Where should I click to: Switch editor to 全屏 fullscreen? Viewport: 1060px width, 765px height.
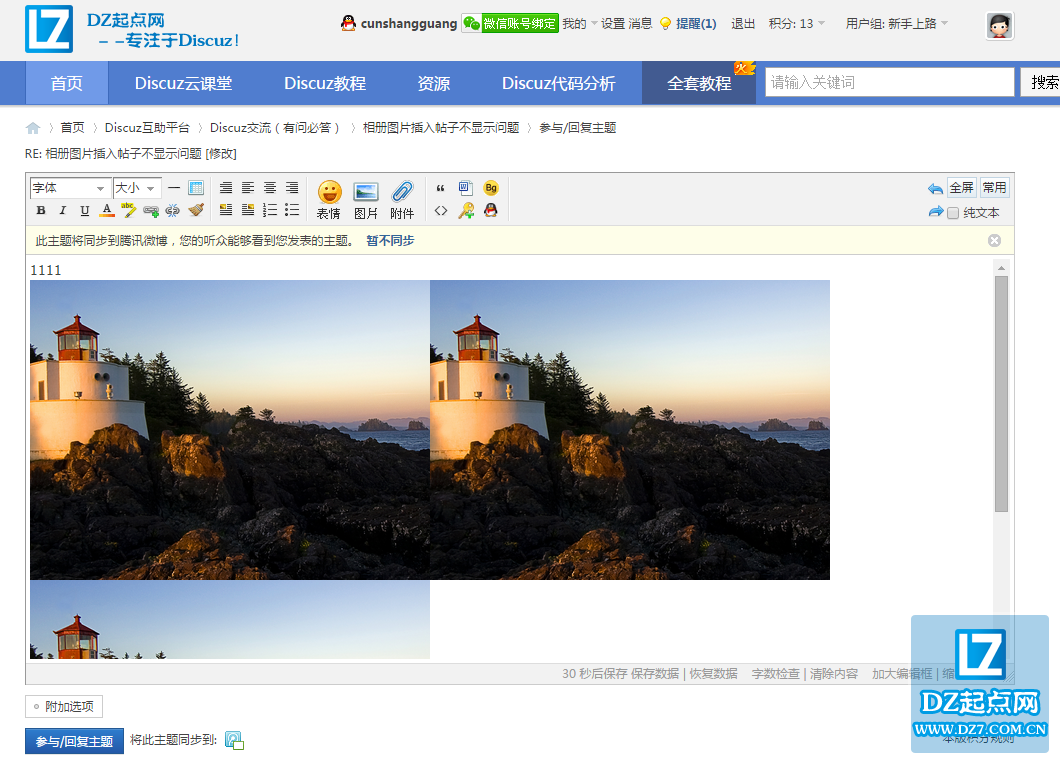(961, 187)
